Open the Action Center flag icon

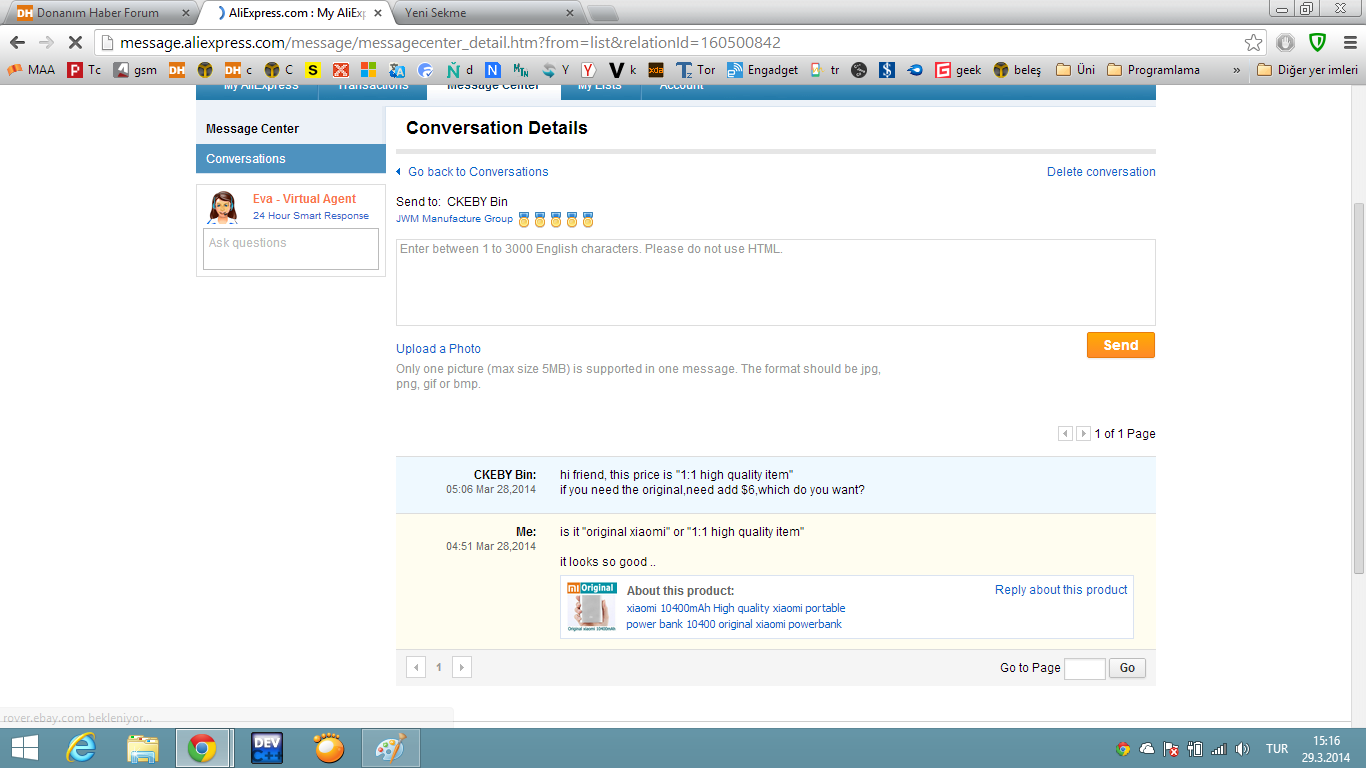tap(1171, 749)
